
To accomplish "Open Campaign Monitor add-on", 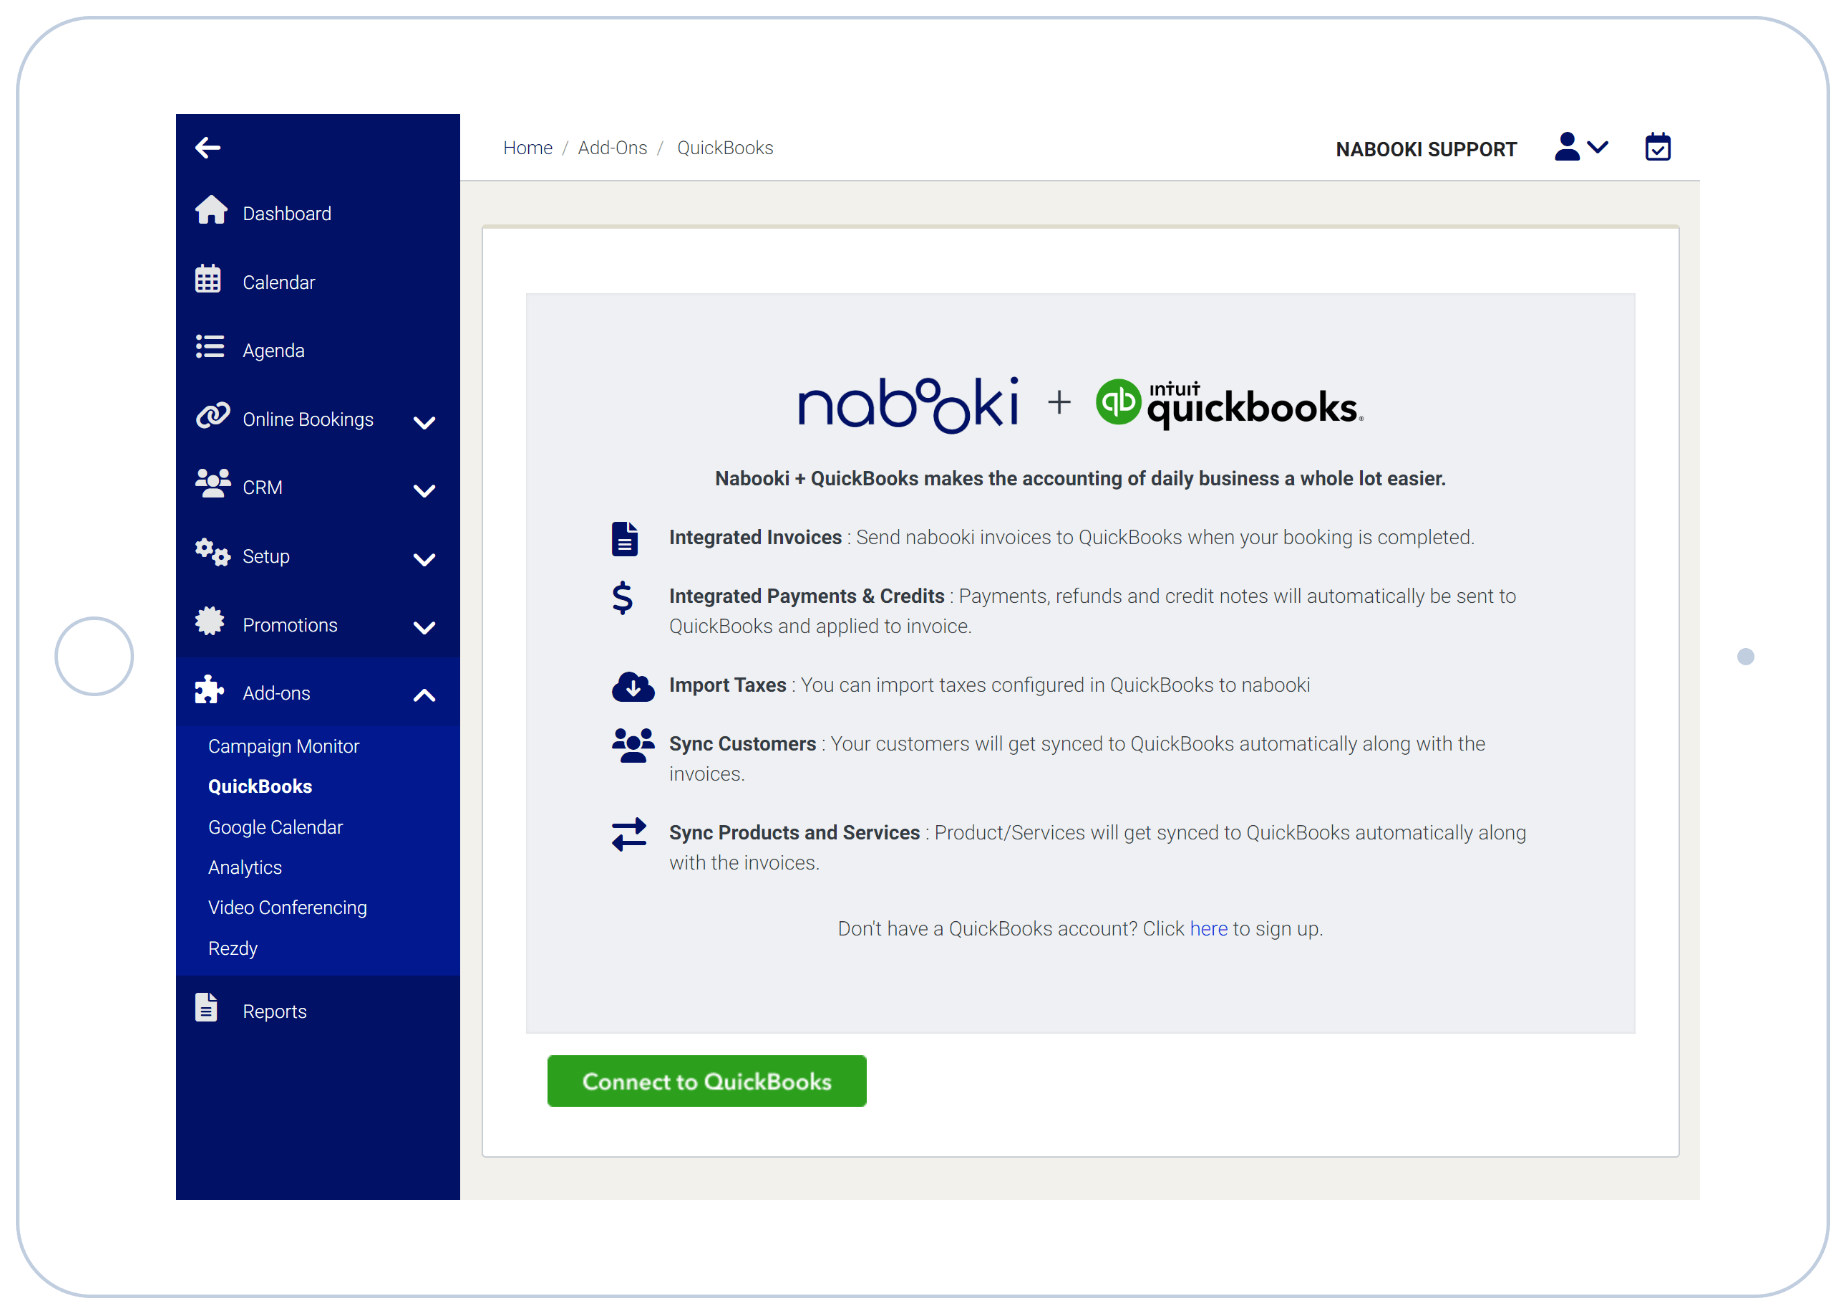I will (x=284, y=747).
